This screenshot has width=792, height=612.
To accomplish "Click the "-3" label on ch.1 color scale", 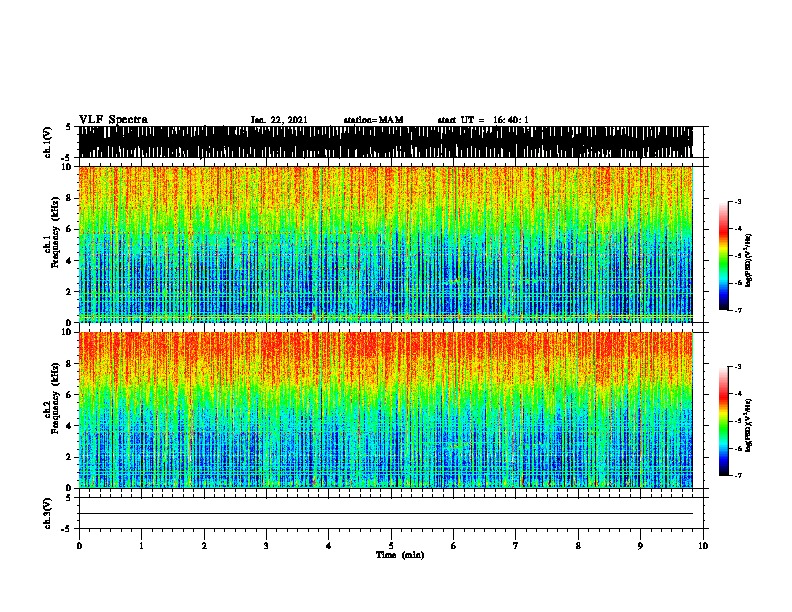I will (x=737, y=202).
